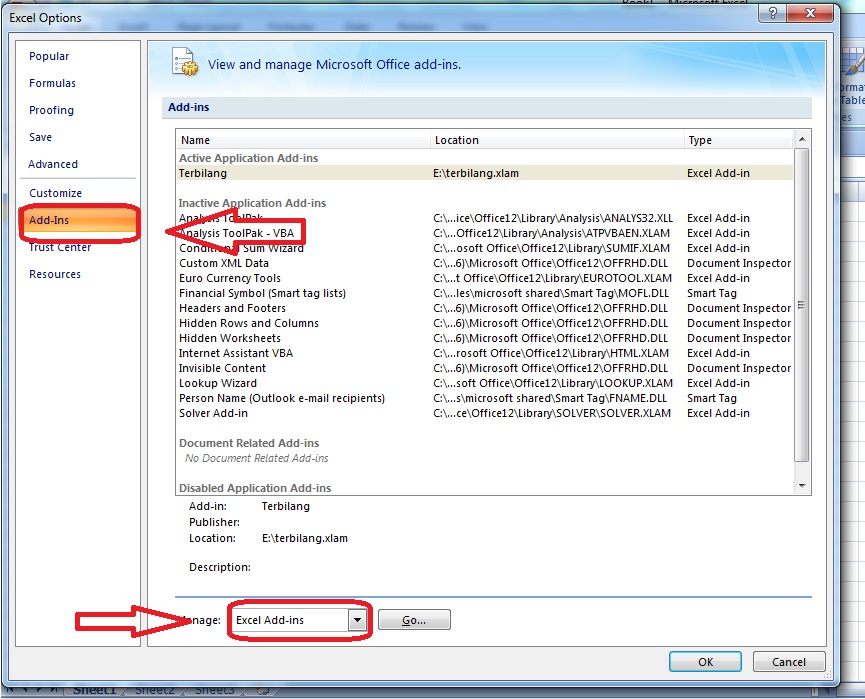Select the Proofing category in sidebar
The image size is (865, 699).
pos(52,110)
